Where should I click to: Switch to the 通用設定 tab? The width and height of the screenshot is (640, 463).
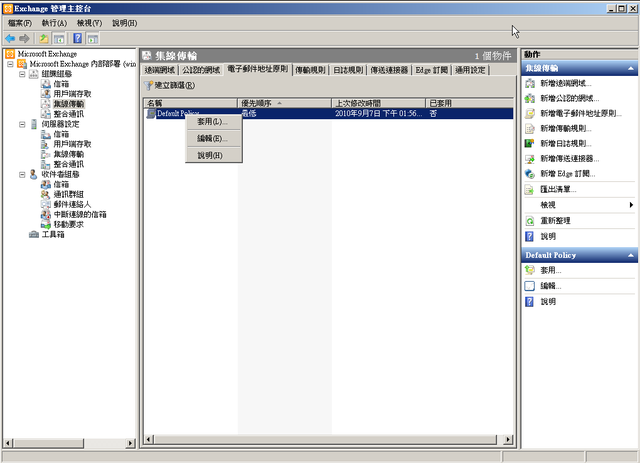(470, 70)
